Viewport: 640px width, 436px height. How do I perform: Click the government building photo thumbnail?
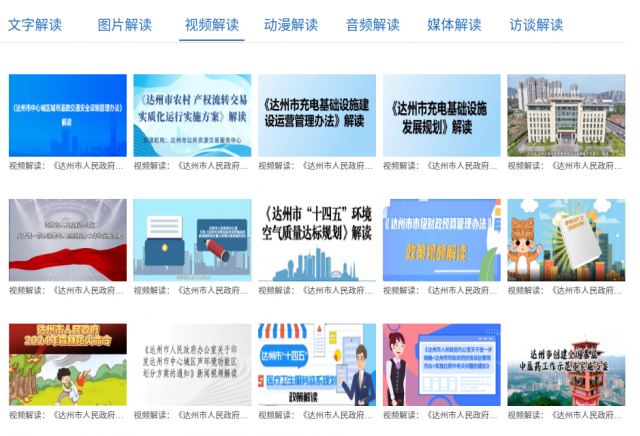pos(566,115)
